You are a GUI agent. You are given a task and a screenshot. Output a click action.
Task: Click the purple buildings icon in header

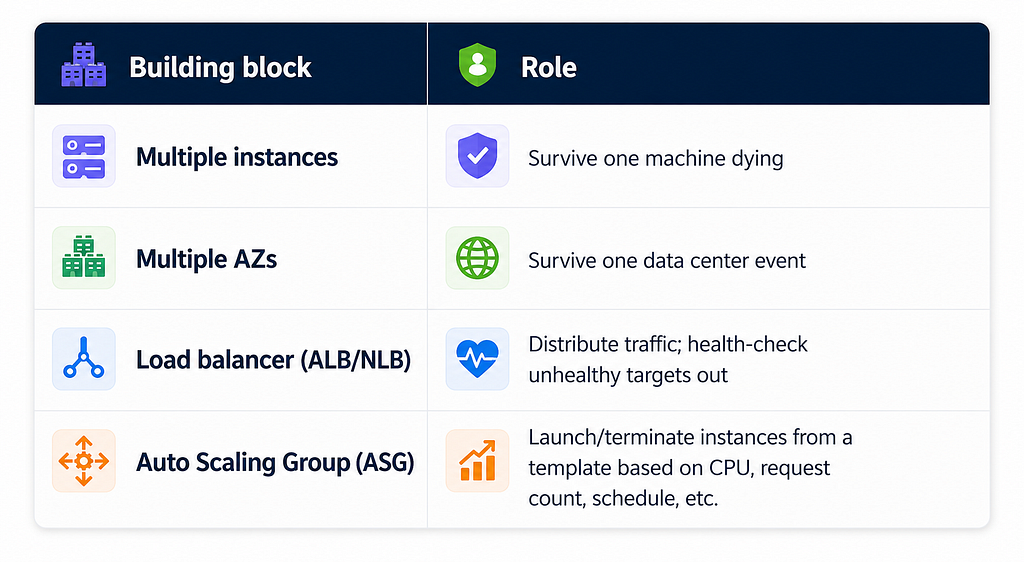pyautogui.click(x=84, y=65)
